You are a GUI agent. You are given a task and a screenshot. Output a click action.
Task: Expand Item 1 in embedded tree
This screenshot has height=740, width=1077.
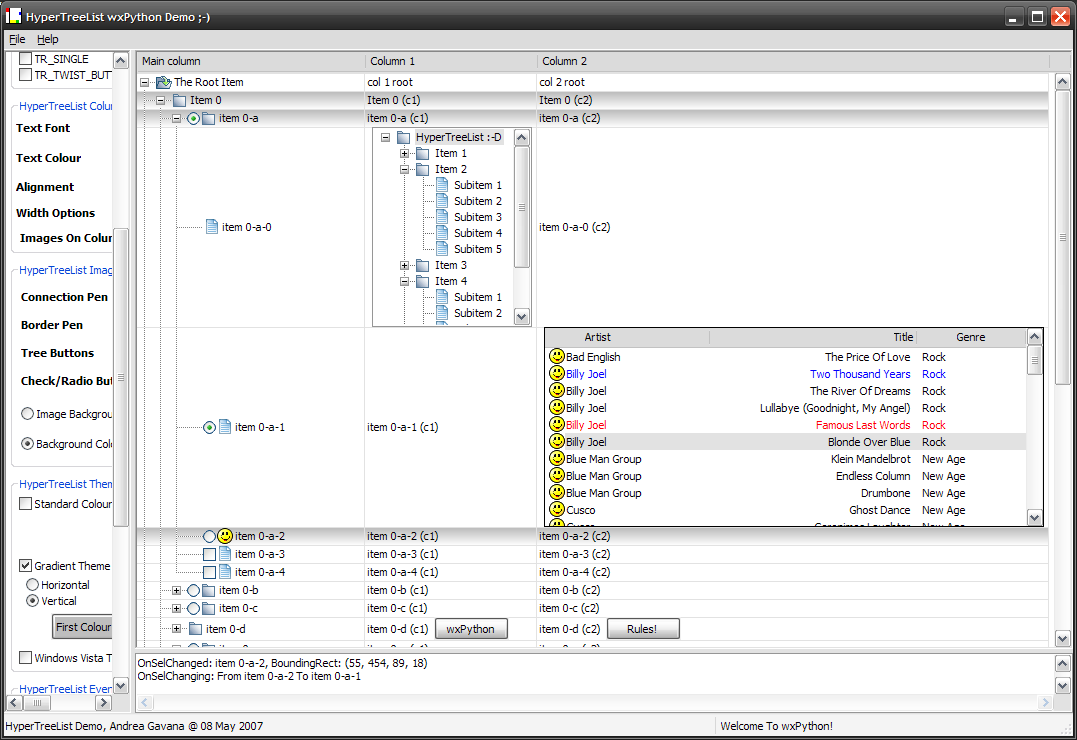404,153
